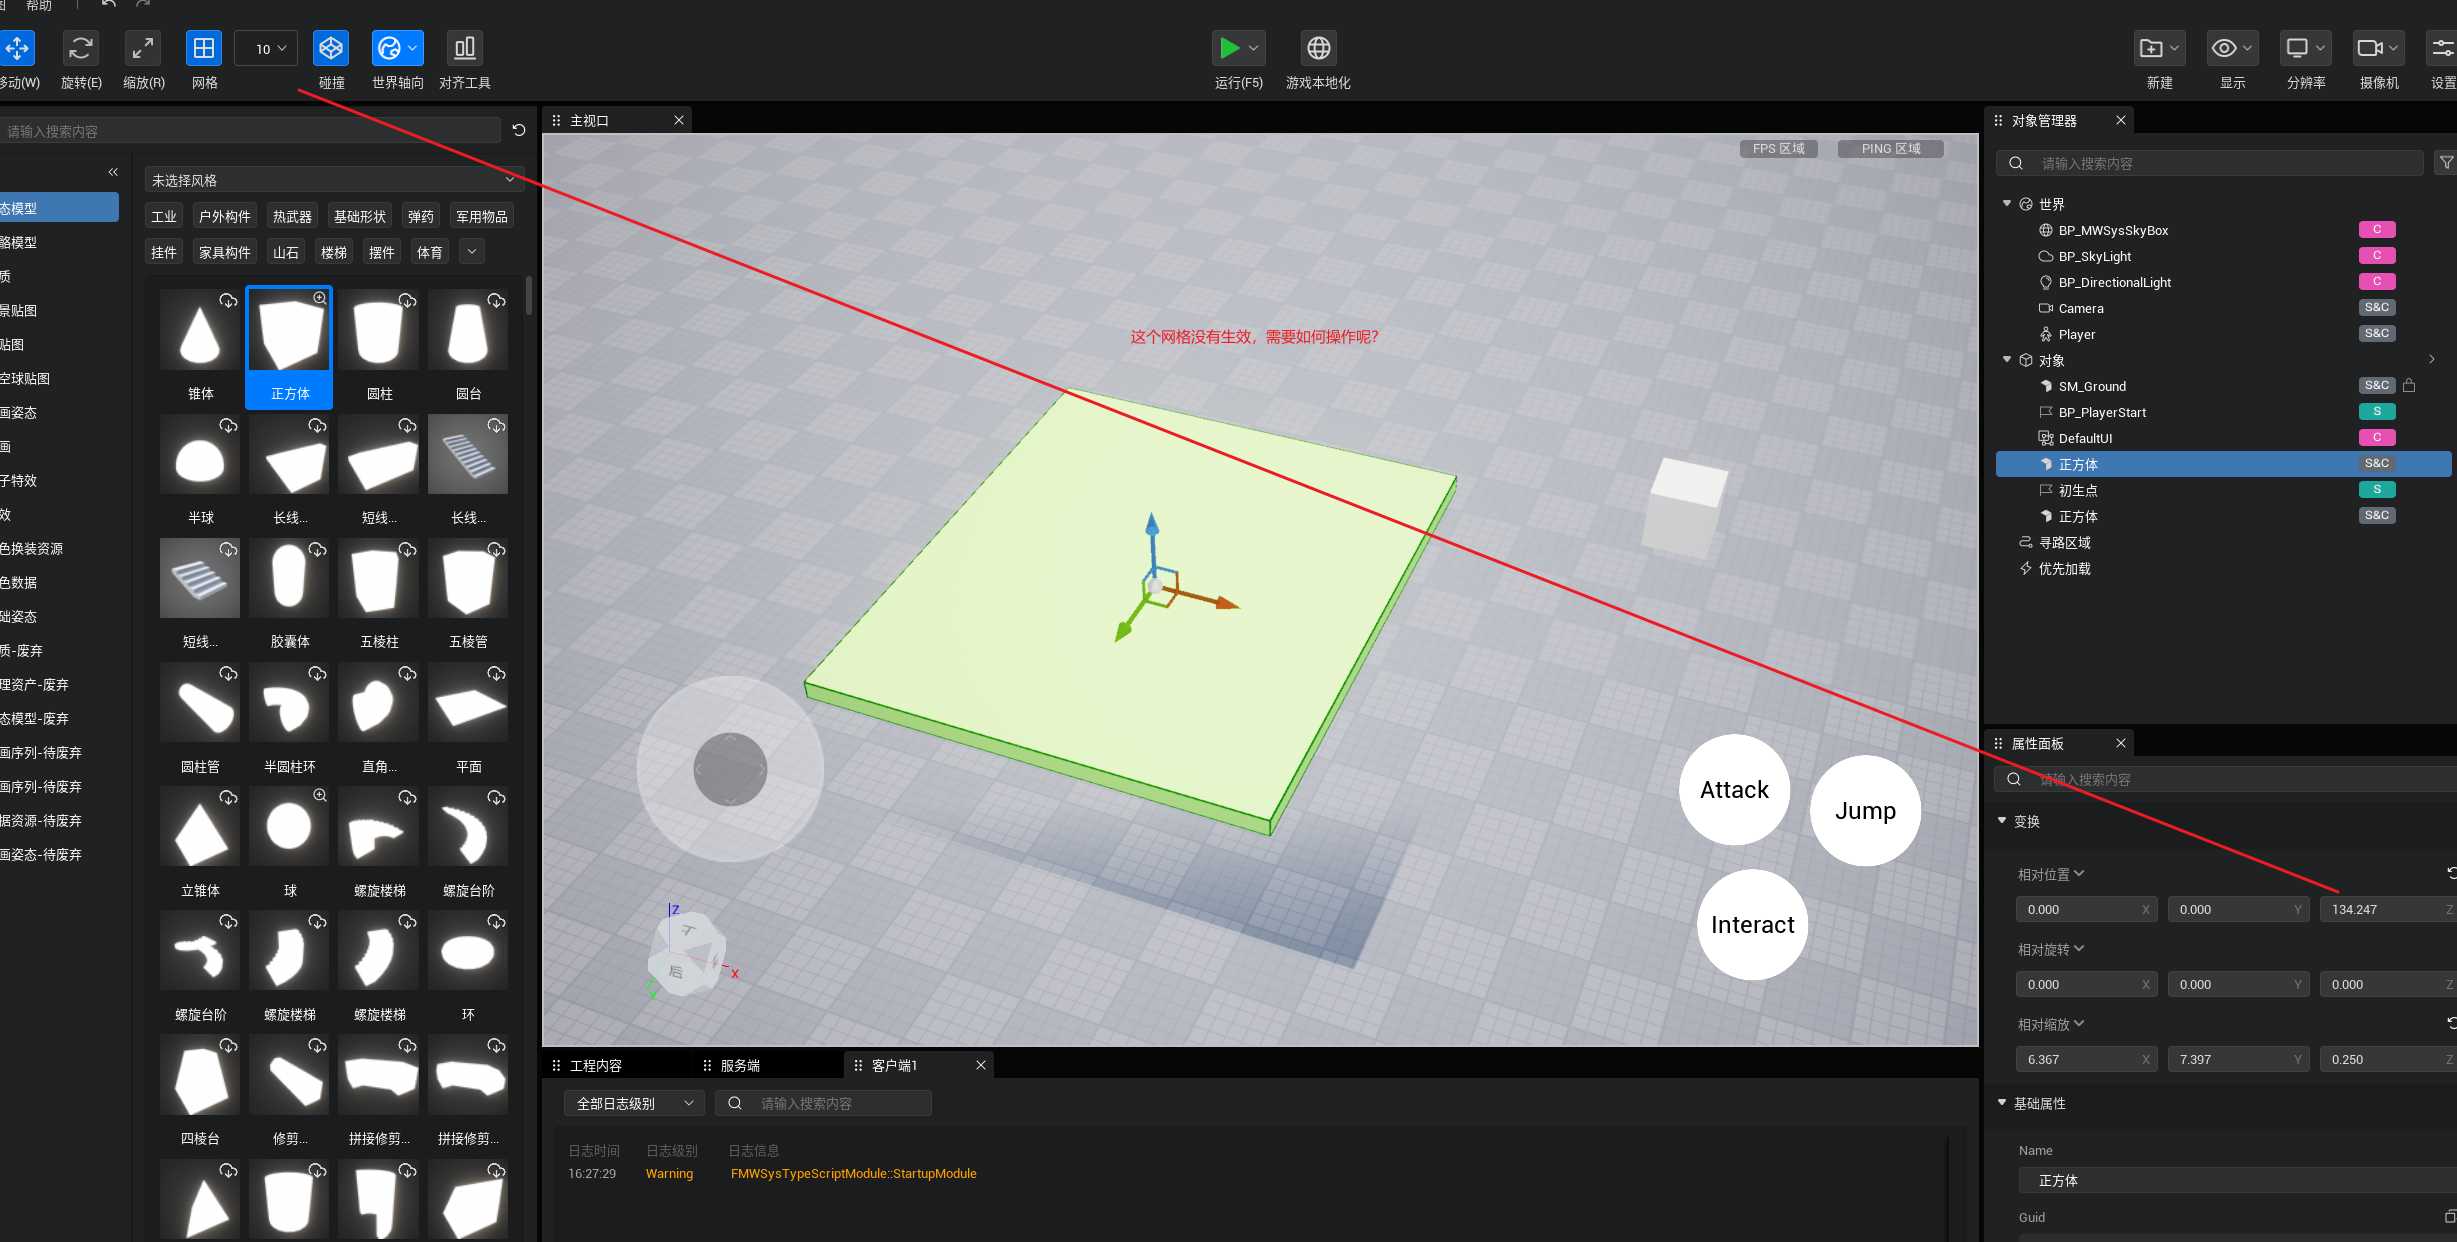The width and height of the screenshot is (2457, 1242).
Task: Click the virtual joystick knob
Action: click(x=730, y=769)
